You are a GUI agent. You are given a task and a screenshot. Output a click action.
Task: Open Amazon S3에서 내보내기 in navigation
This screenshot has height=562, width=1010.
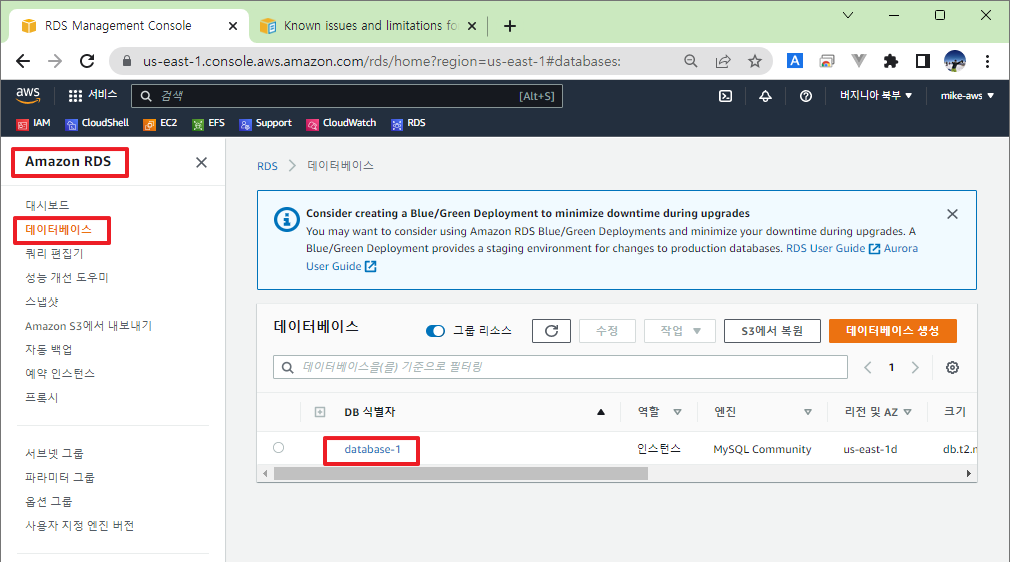coord(88,325)
